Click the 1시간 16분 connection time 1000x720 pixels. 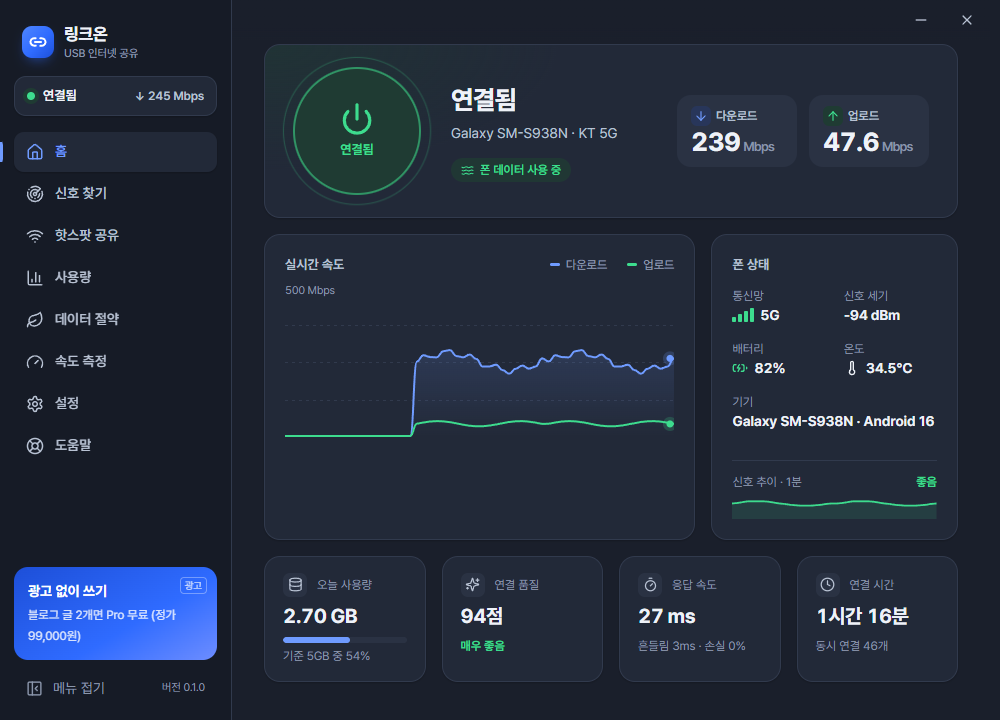pyautogui.click(x=862, y=616)
